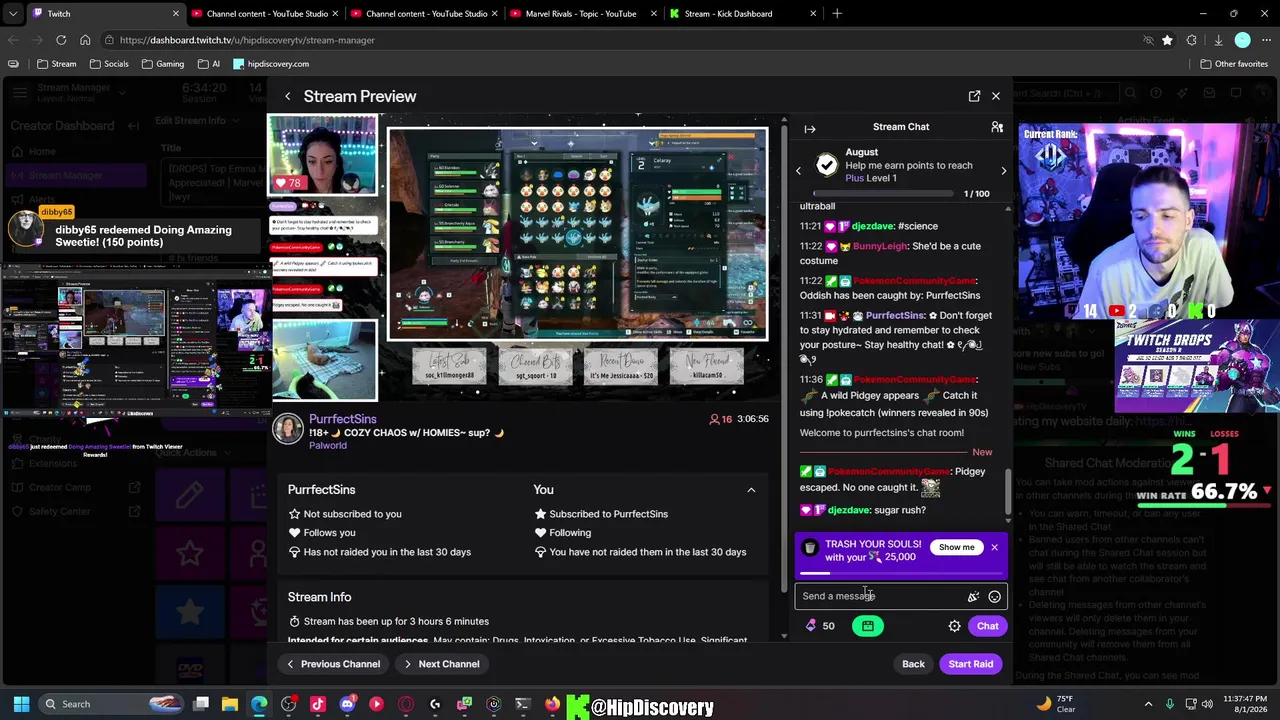The width and height of the screenshot is (1280, 720).
Task: Select 'Not subscribed to you' row
Action: click(x=344, y=514)
